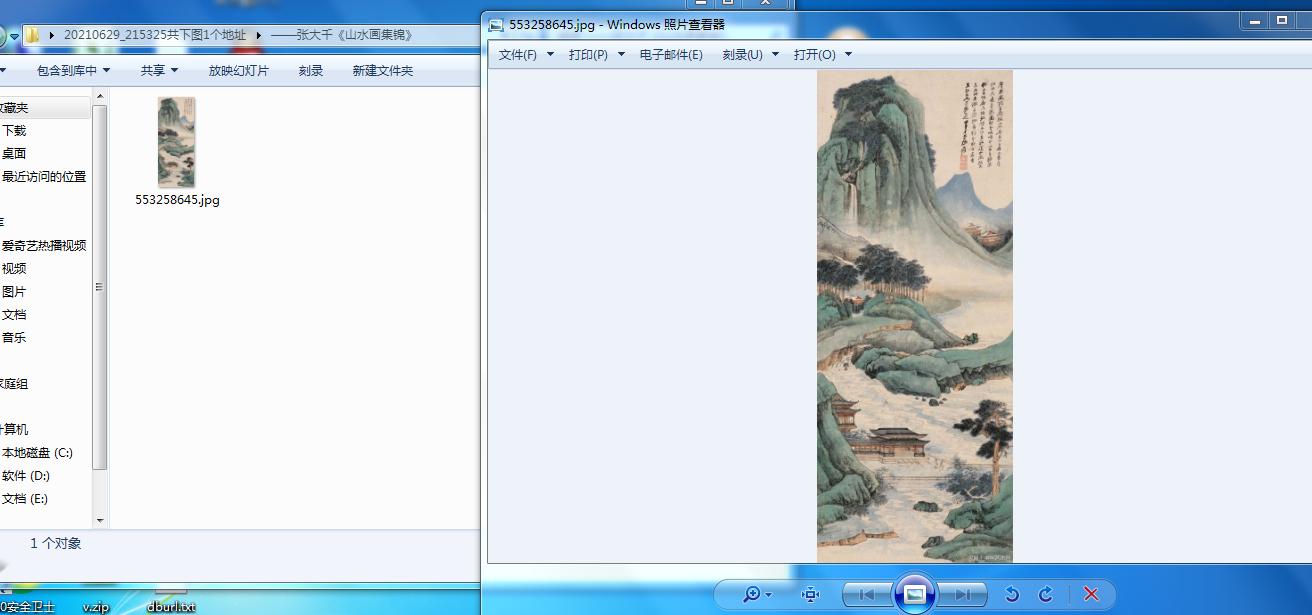Select 本地磁盘 (C:) in navigation pane
Viewport: 1312px width, 615px height.
click(x=37, y=453)
